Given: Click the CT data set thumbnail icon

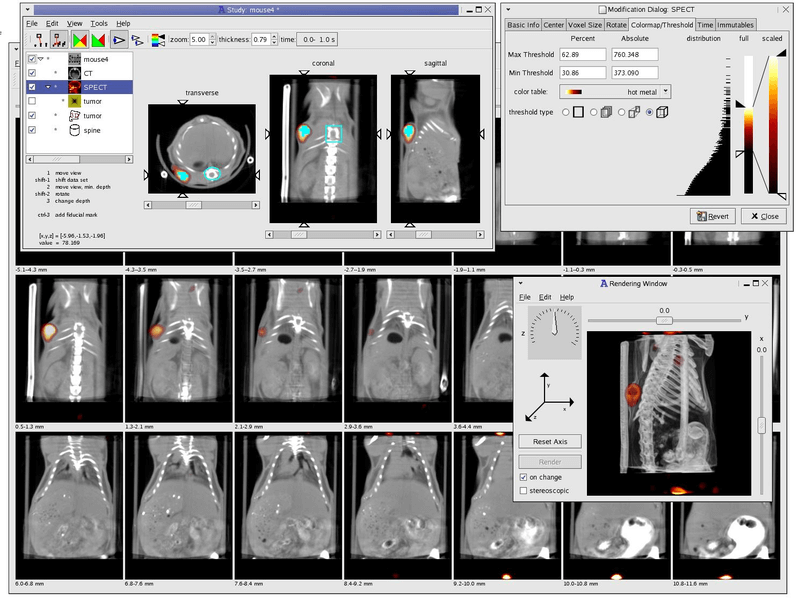Looking at the screenshot, I should pos(74,73).
